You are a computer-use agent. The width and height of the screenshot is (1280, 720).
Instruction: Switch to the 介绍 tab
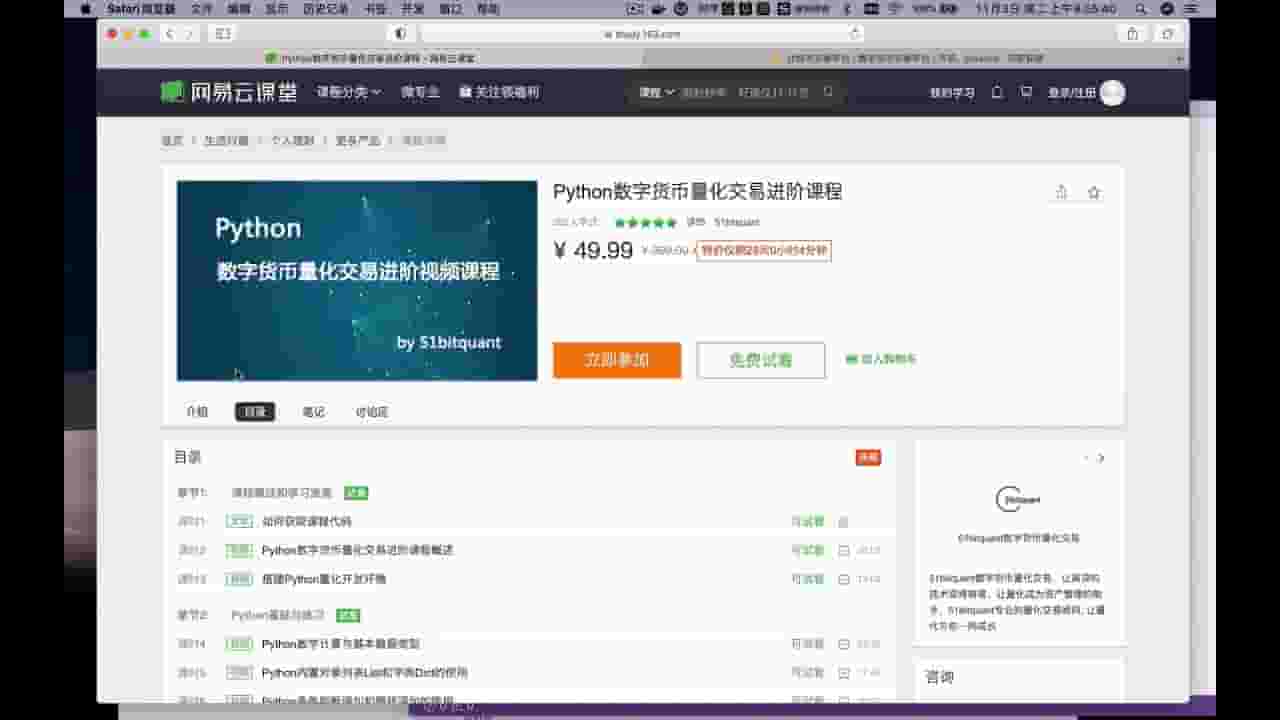click(x=197, y=412)
